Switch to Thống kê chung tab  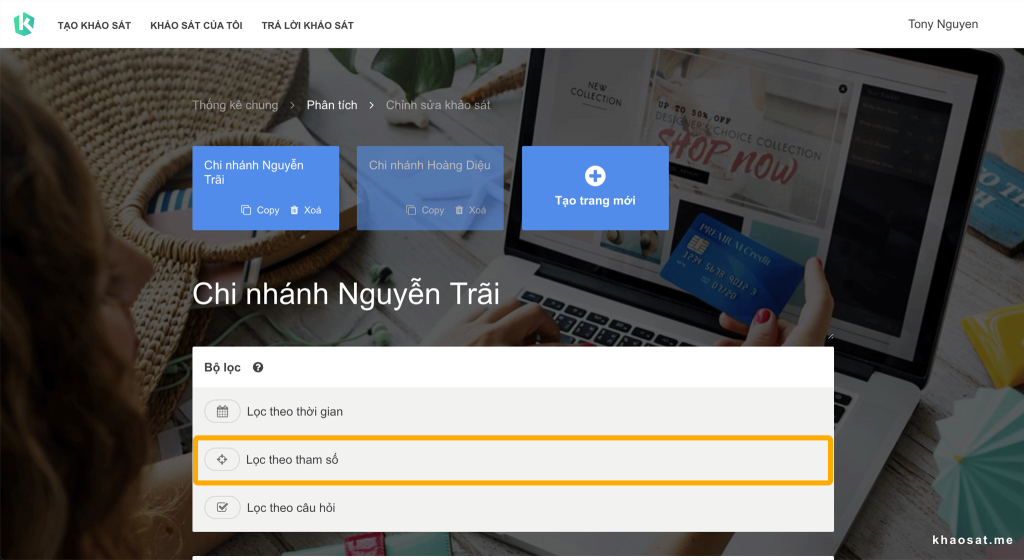tap(235, 105)
